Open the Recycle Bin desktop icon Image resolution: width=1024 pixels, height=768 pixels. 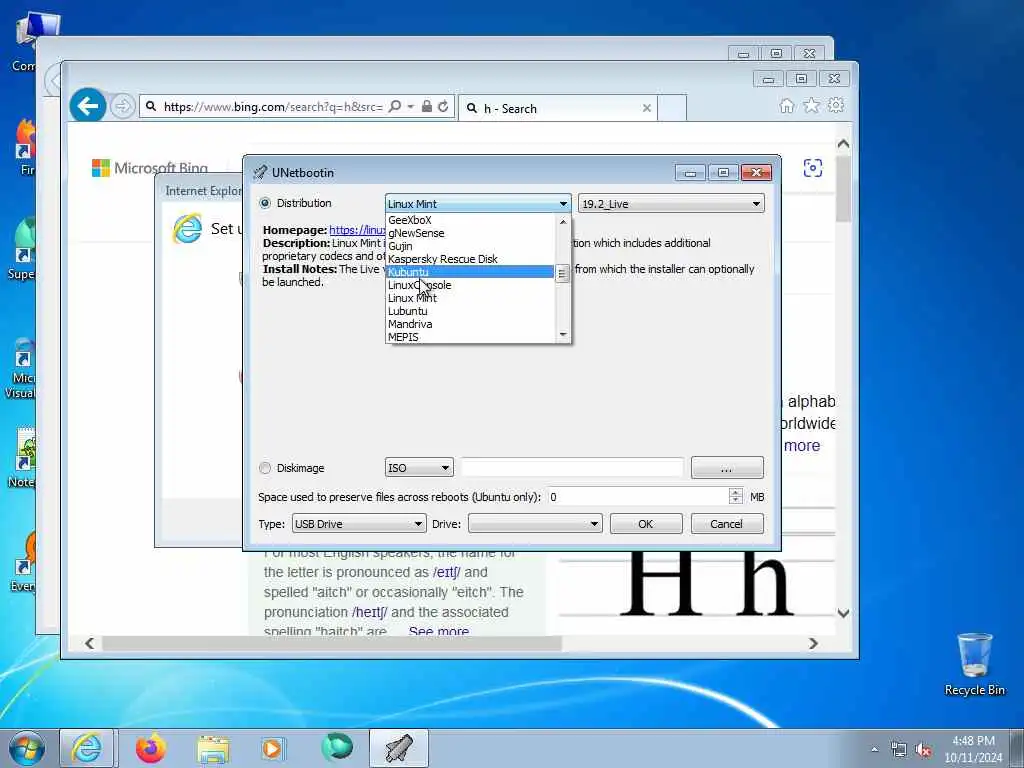click(x=974, y=665)
